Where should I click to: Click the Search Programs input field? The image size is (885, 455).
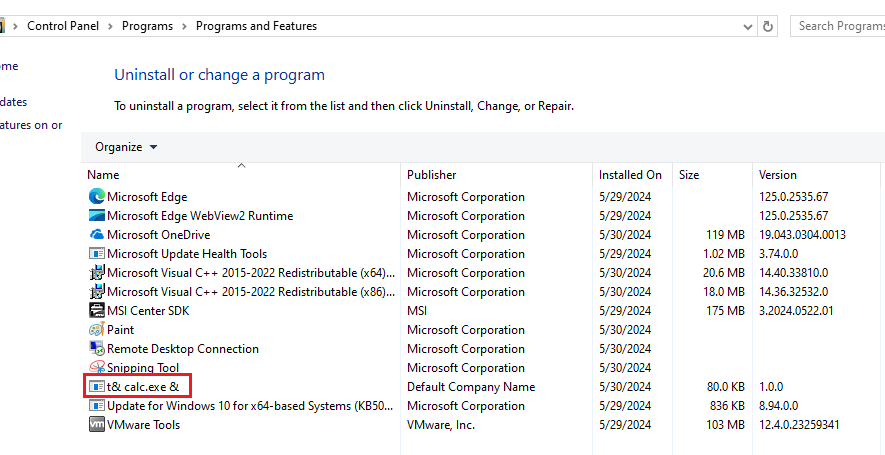[840, 26]
